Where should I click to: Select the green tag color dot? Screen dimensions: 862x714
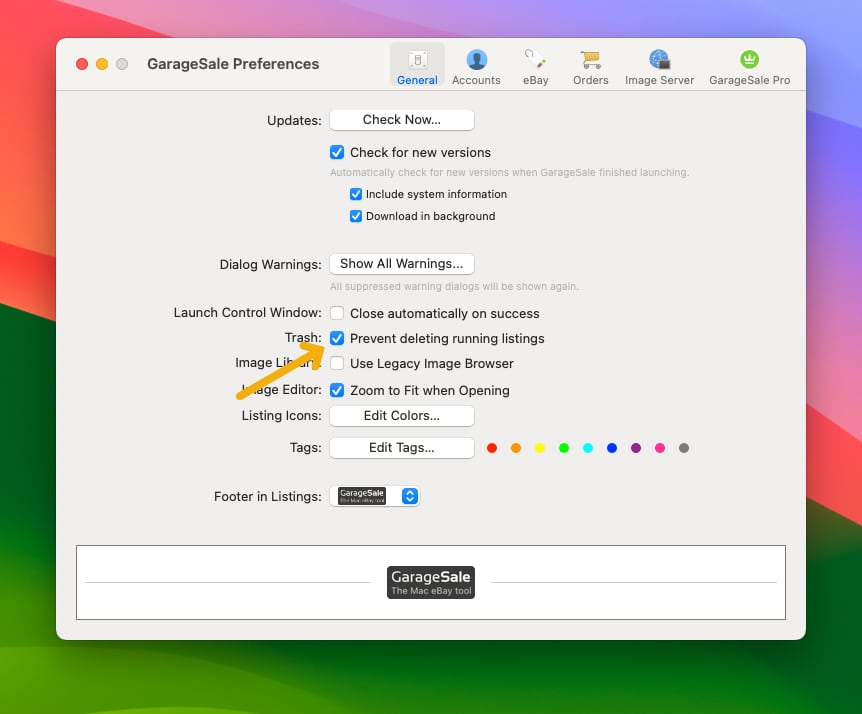coord(563,448)
